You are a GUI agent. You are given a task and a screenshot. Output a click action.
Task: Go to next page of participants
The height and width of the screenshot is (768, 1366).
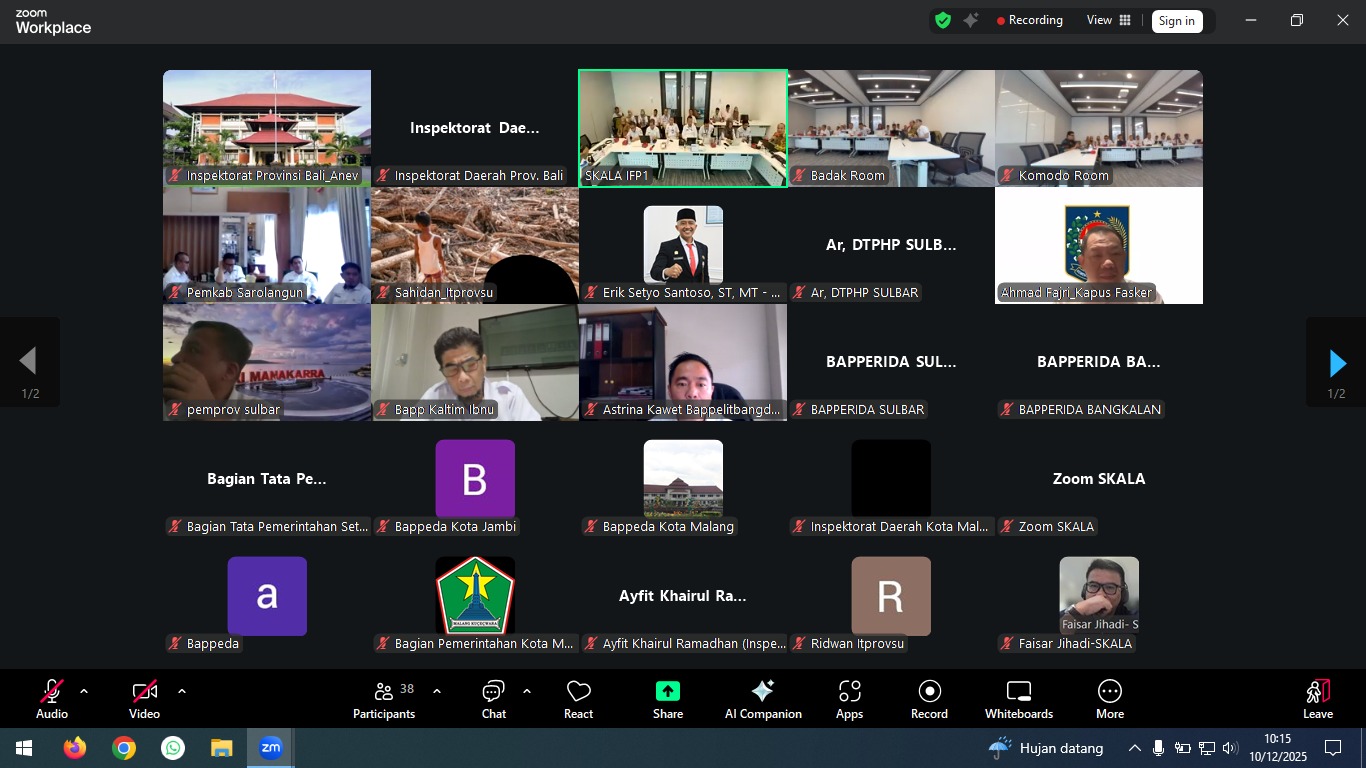1336,362
